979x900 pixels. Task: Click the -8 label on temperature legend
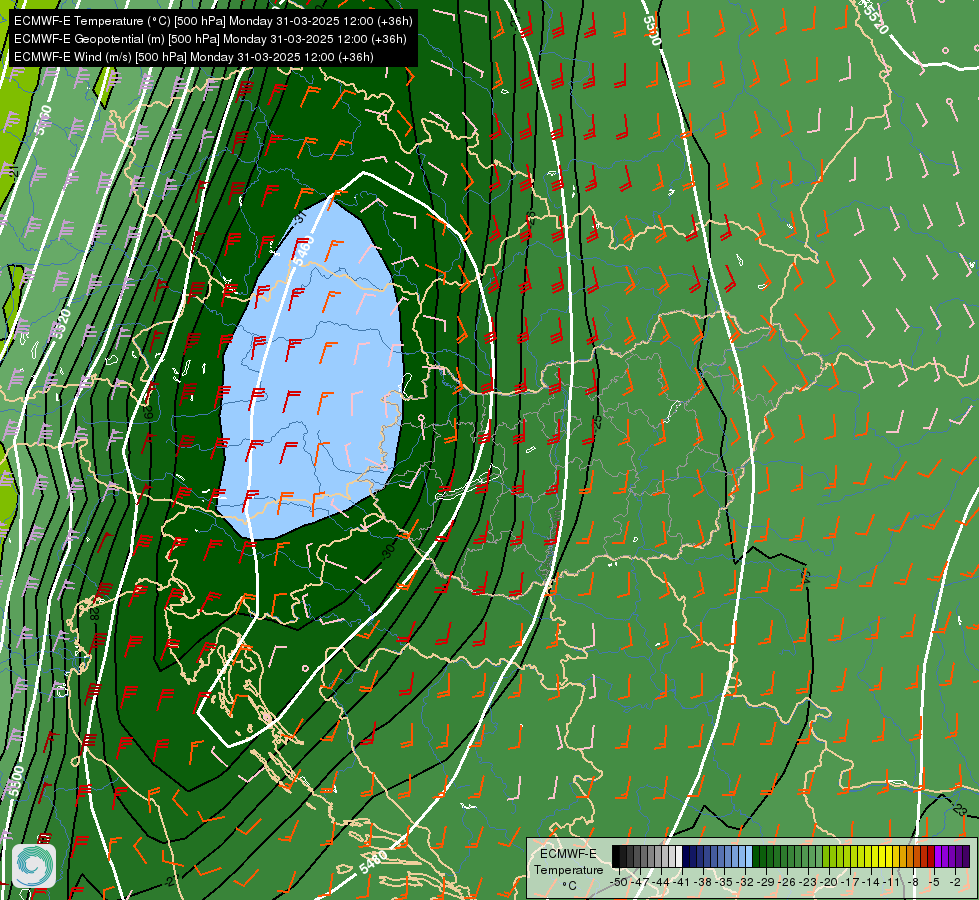pyautogui.click(x=913, y=882)
